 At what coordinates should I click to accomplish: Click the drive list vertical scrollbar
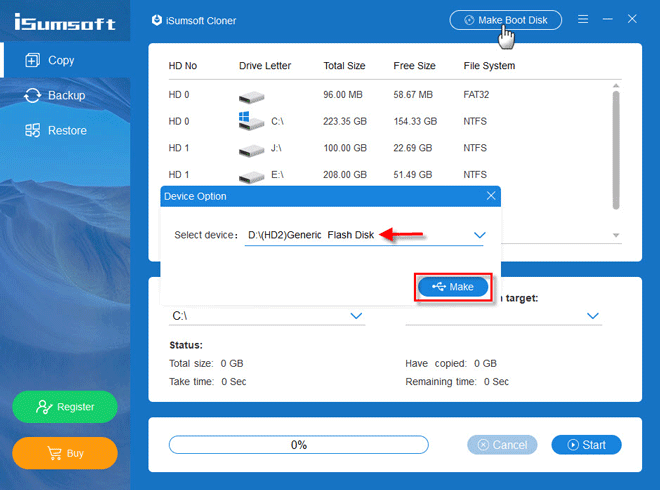tap(616, 150)
